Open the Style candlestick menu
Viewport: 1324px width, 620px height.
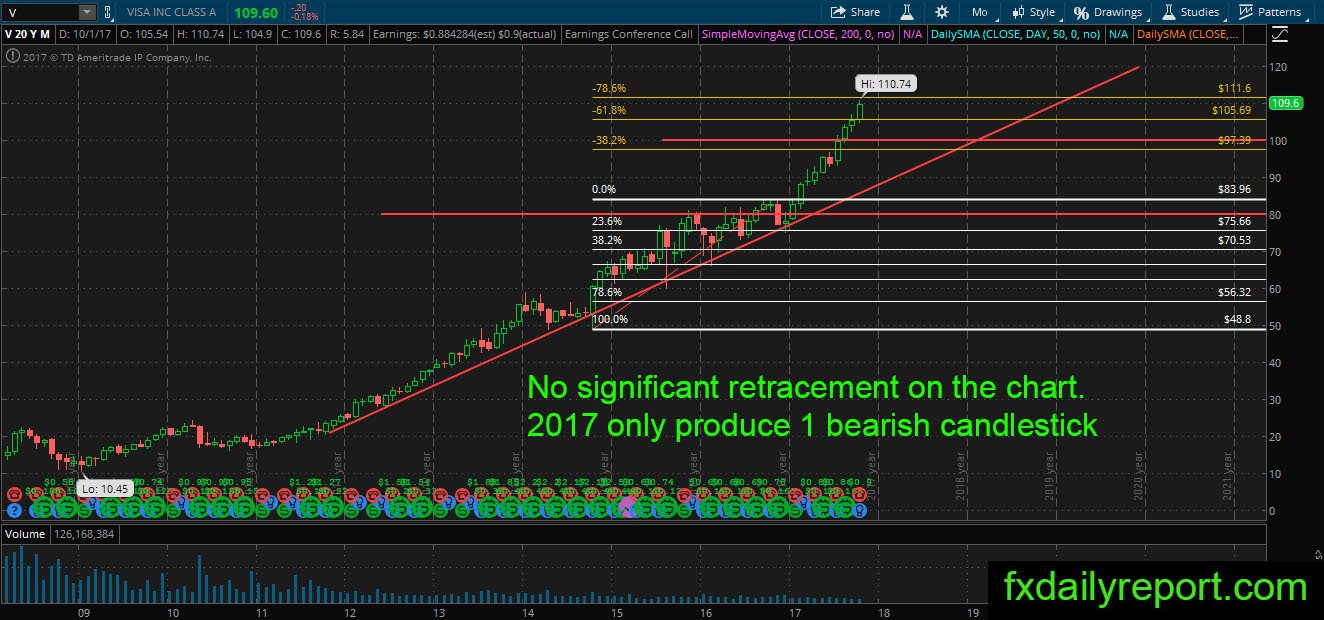pyautogui.click(x=1033, y=12)
